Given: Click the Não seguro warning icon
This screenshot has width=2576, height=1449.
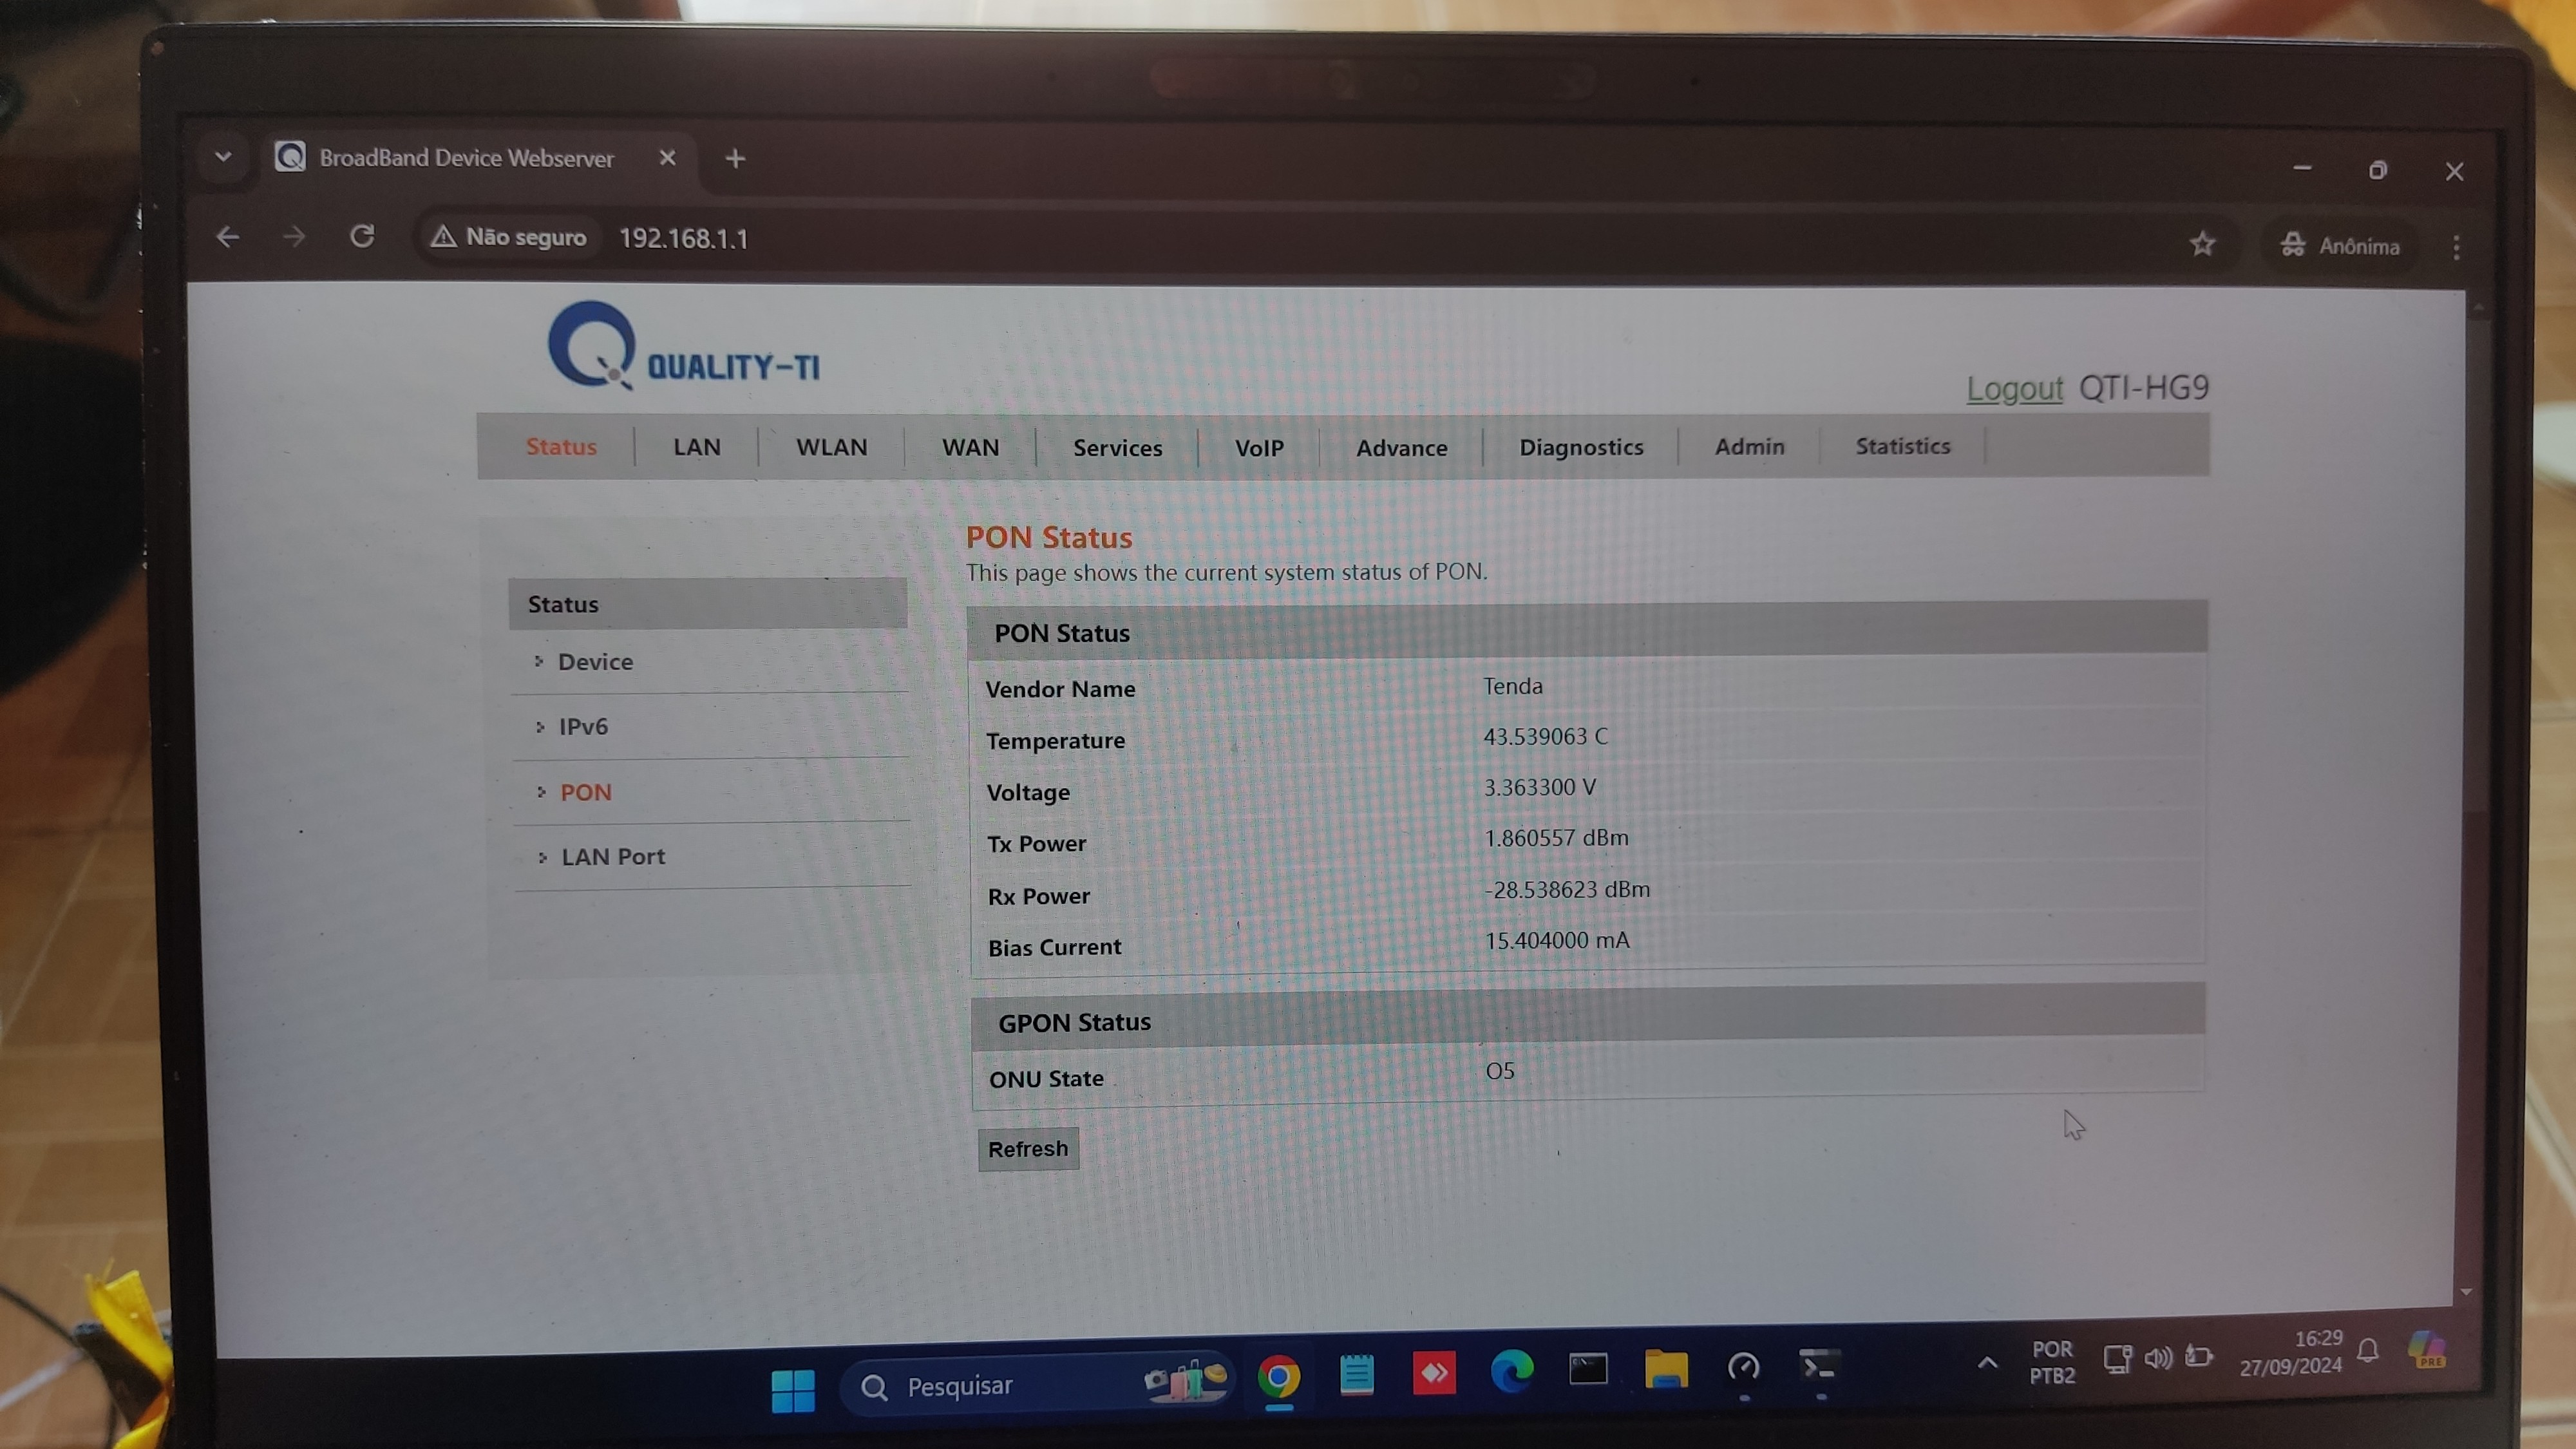Looking at the screenshot, I should [444, 237].
